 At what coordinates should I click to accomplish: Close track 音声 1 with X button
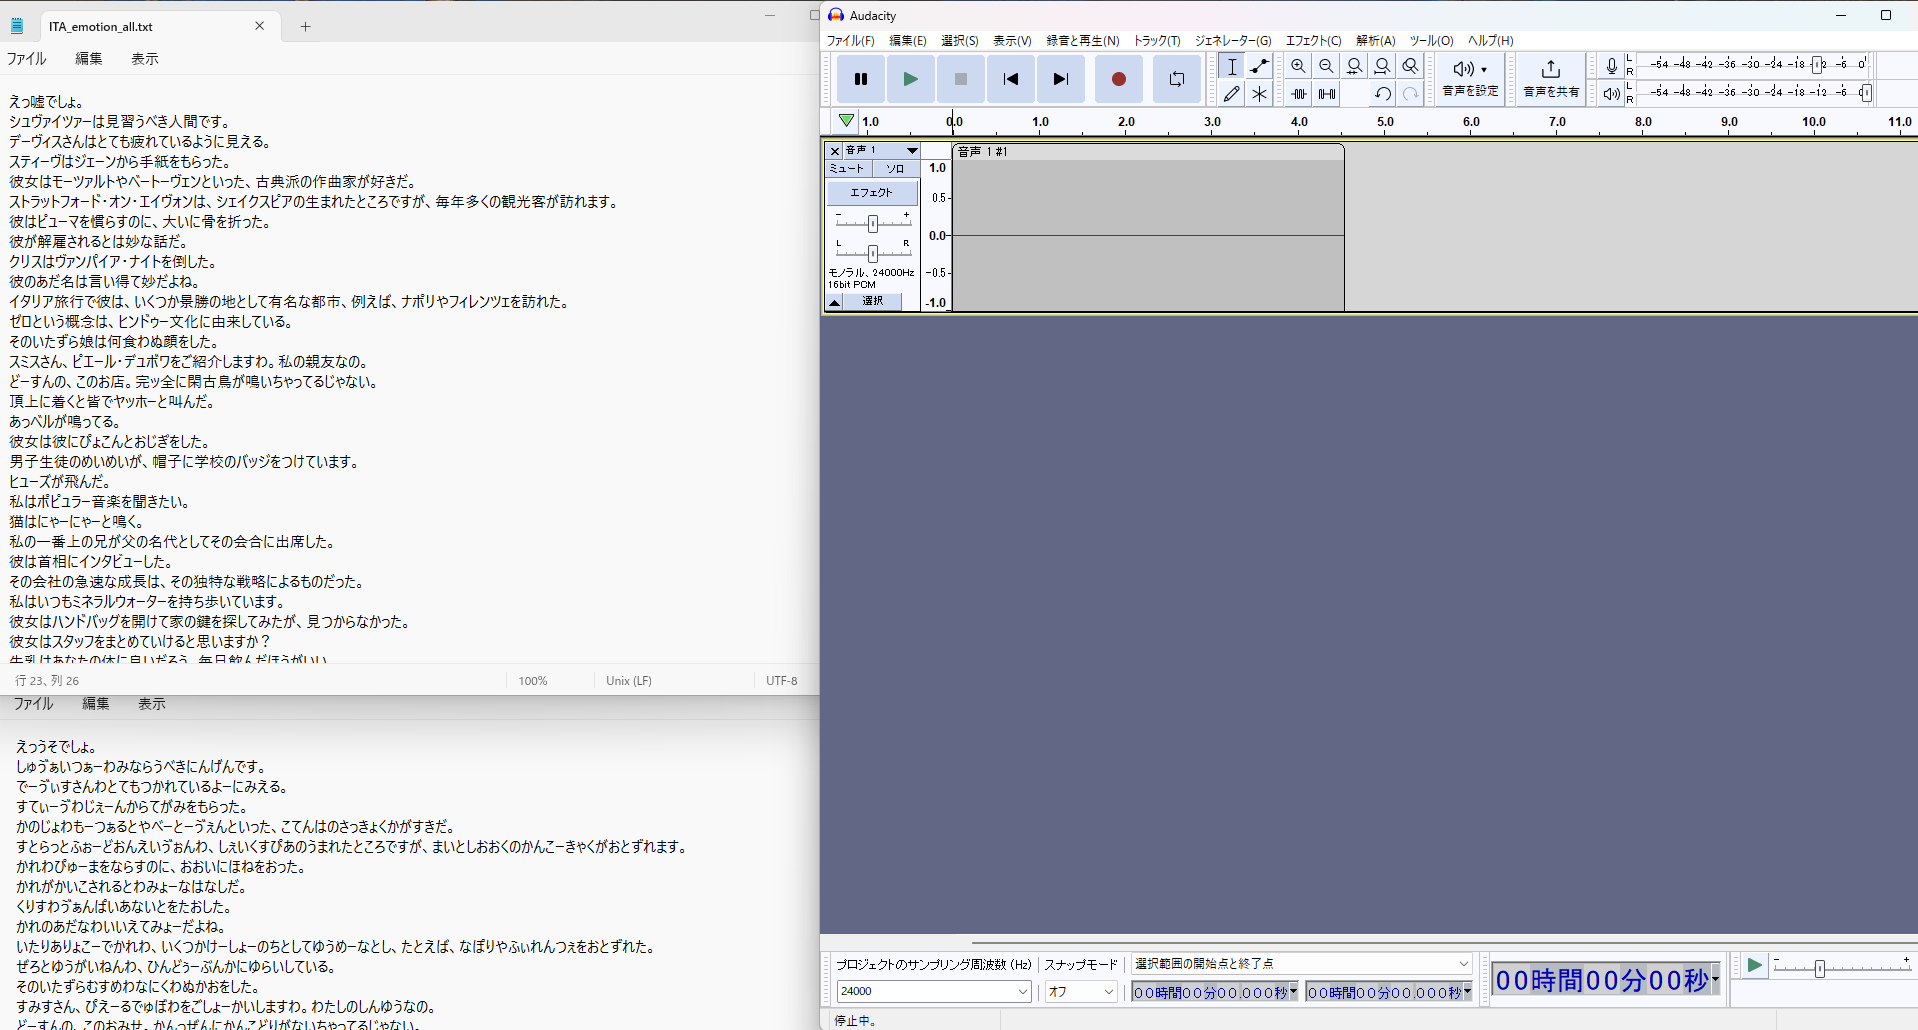[835, 151]
